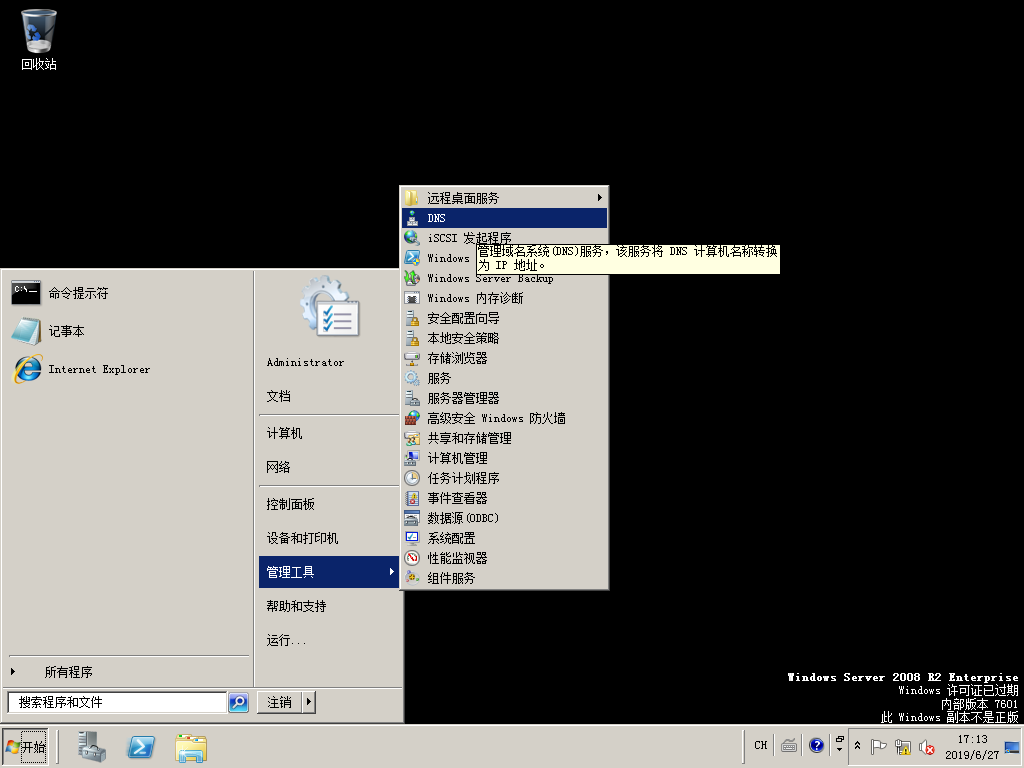Viewport: 1024px width, 768px height.
Task: Click the 性能监视器 icon
Action: tap(412, 558)
